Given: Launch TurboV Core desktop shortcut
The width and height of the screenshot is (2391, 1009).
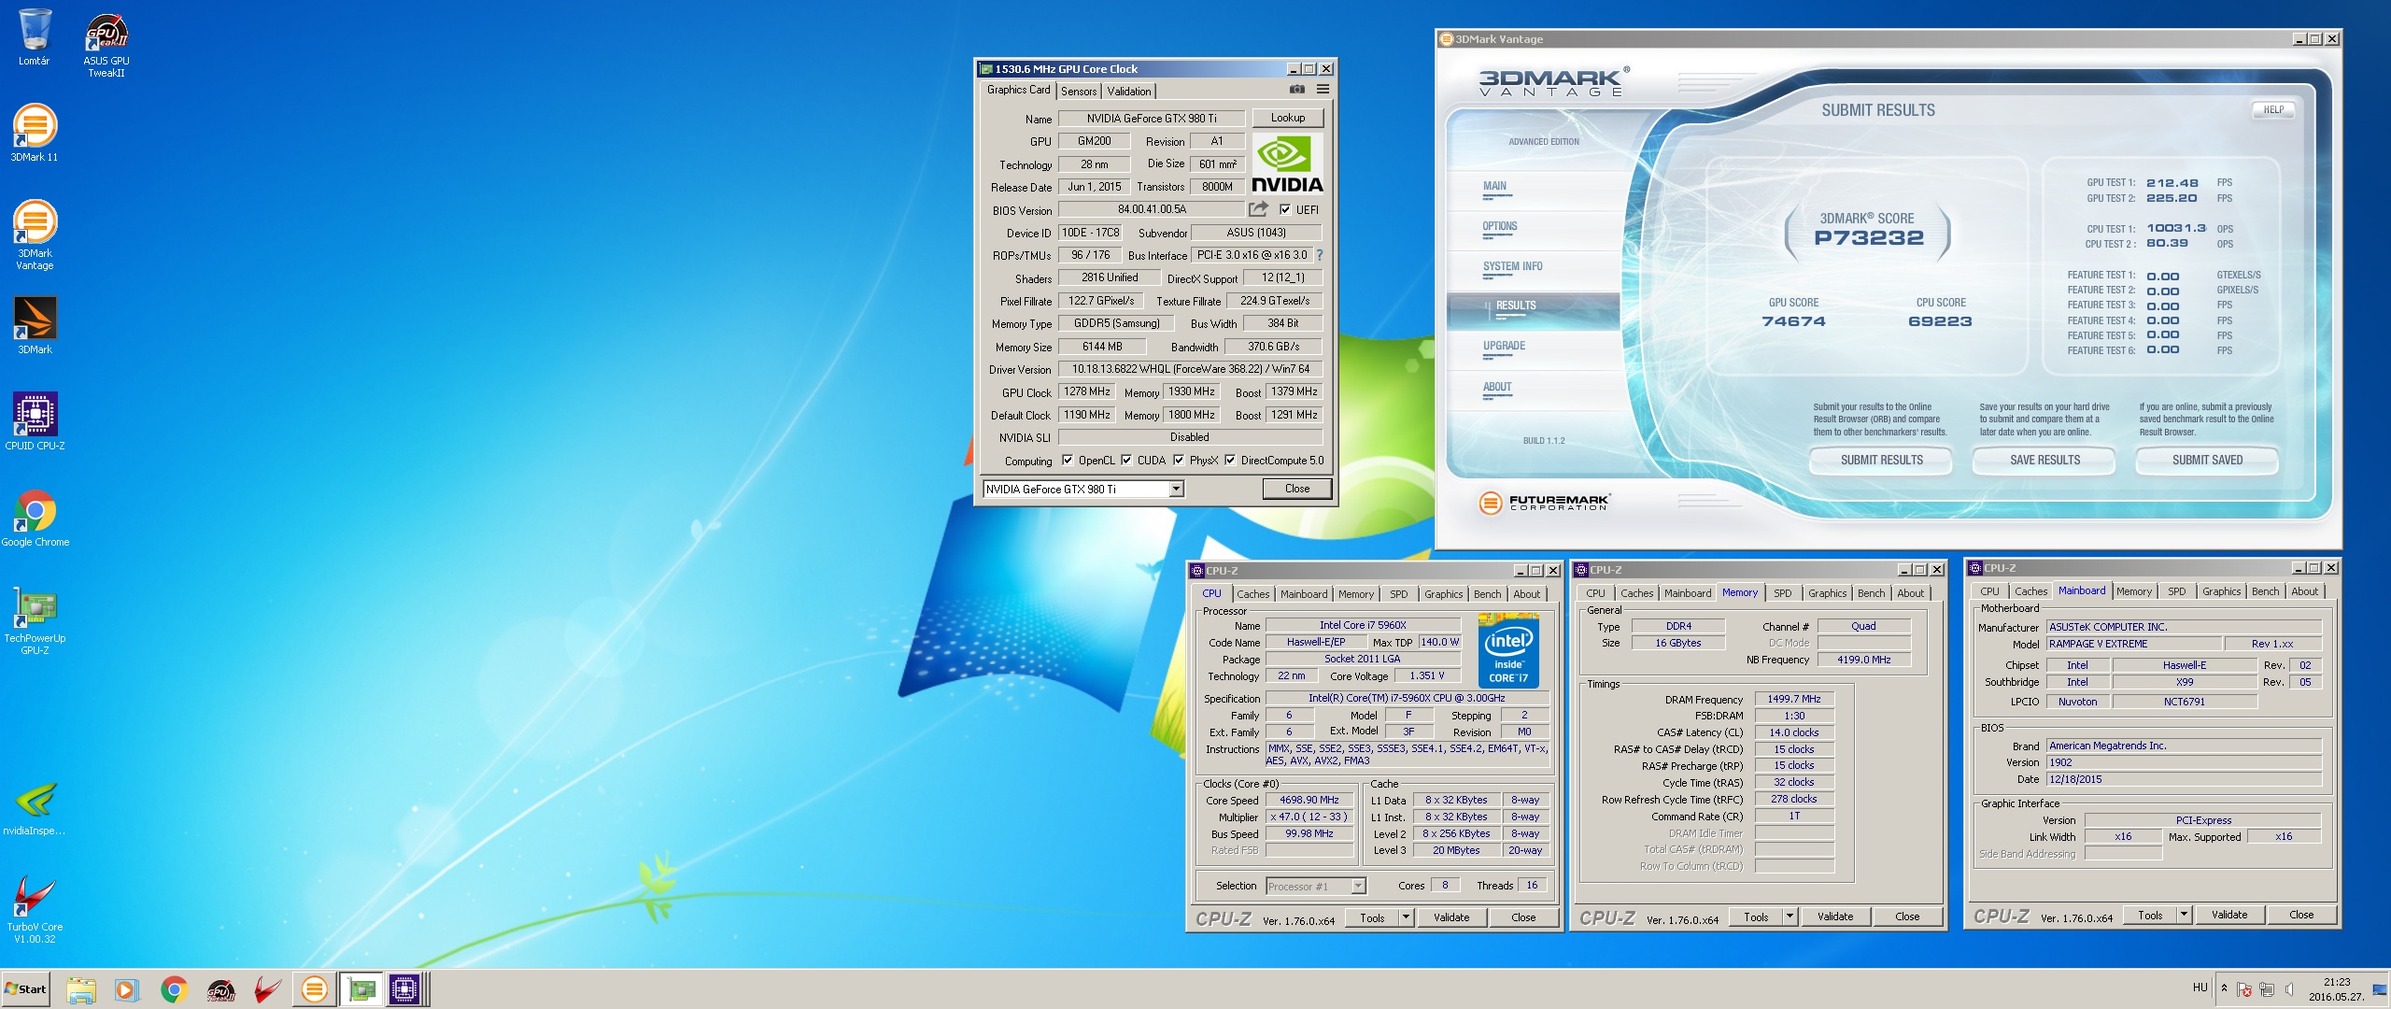Looking at the screenshot, I should 34,910.
